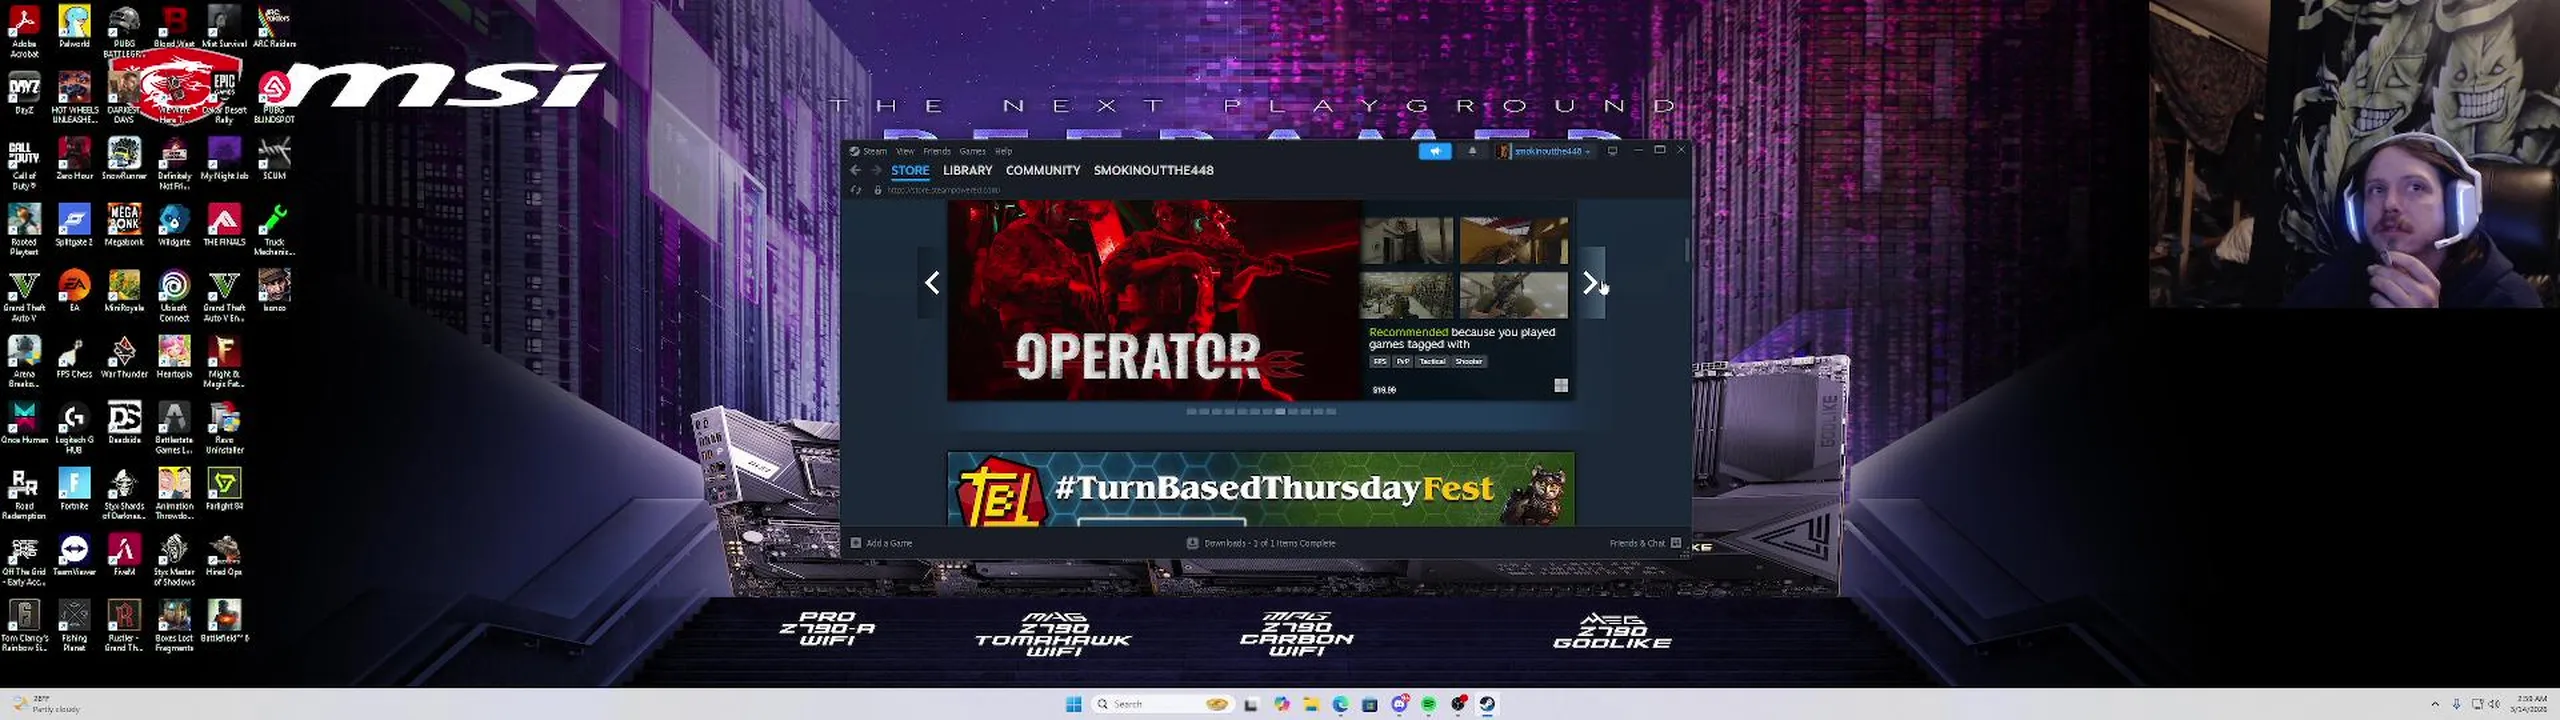Open Steam Downloads status link

[x=1261, y=543]
